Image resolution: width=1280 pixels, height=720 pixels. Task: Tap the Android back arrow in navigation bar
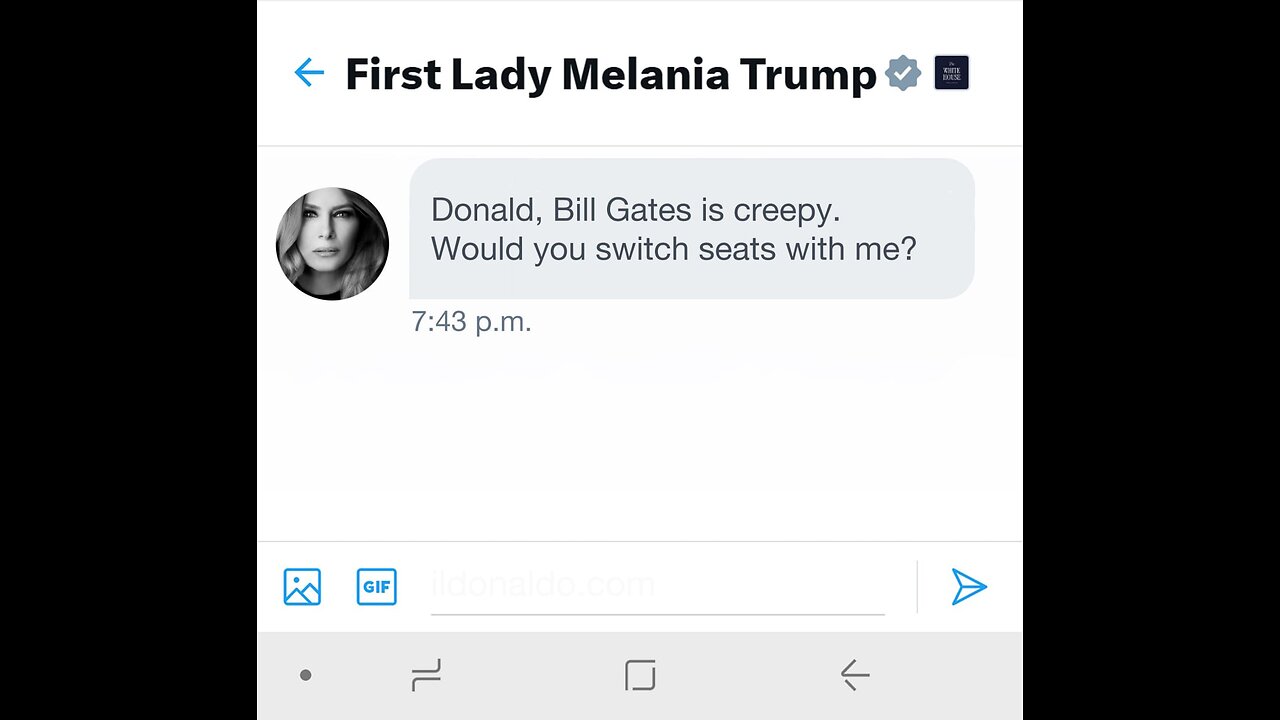click(x=854, y=676)
